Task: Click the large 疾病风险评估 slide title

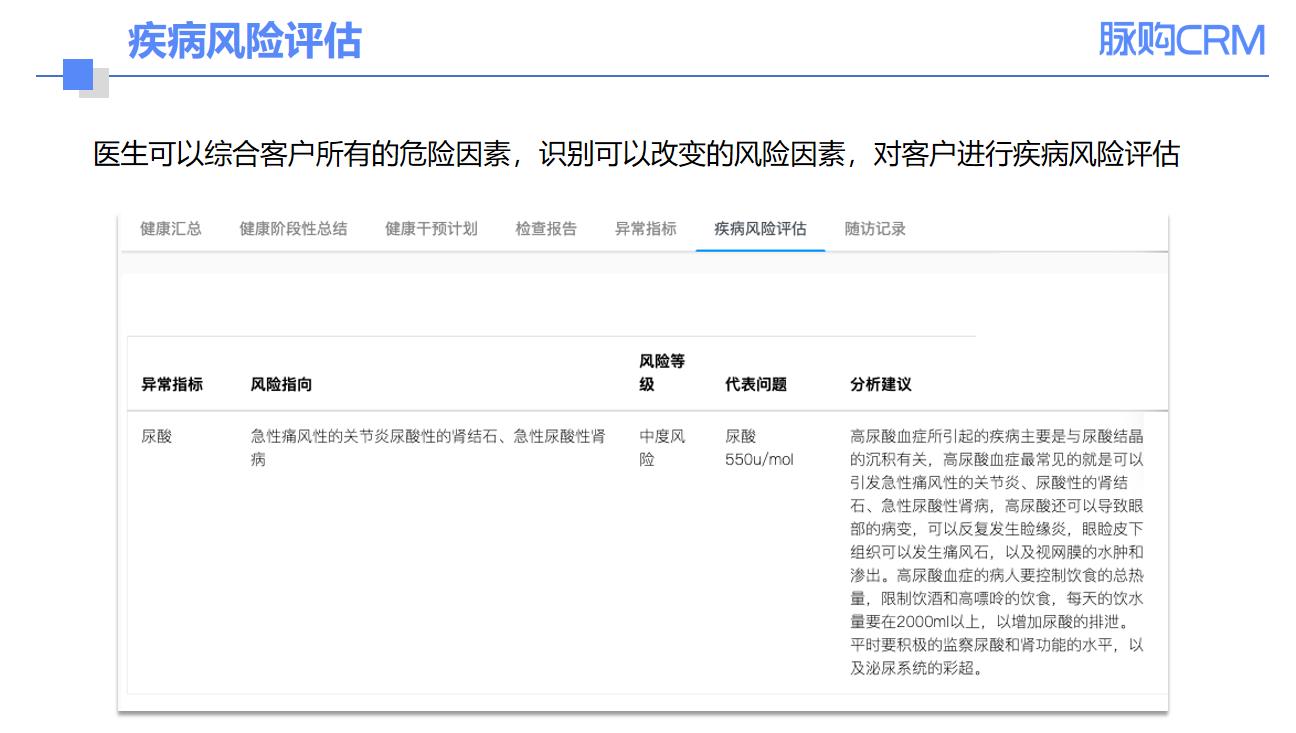Action: click(x=244, y=42)
